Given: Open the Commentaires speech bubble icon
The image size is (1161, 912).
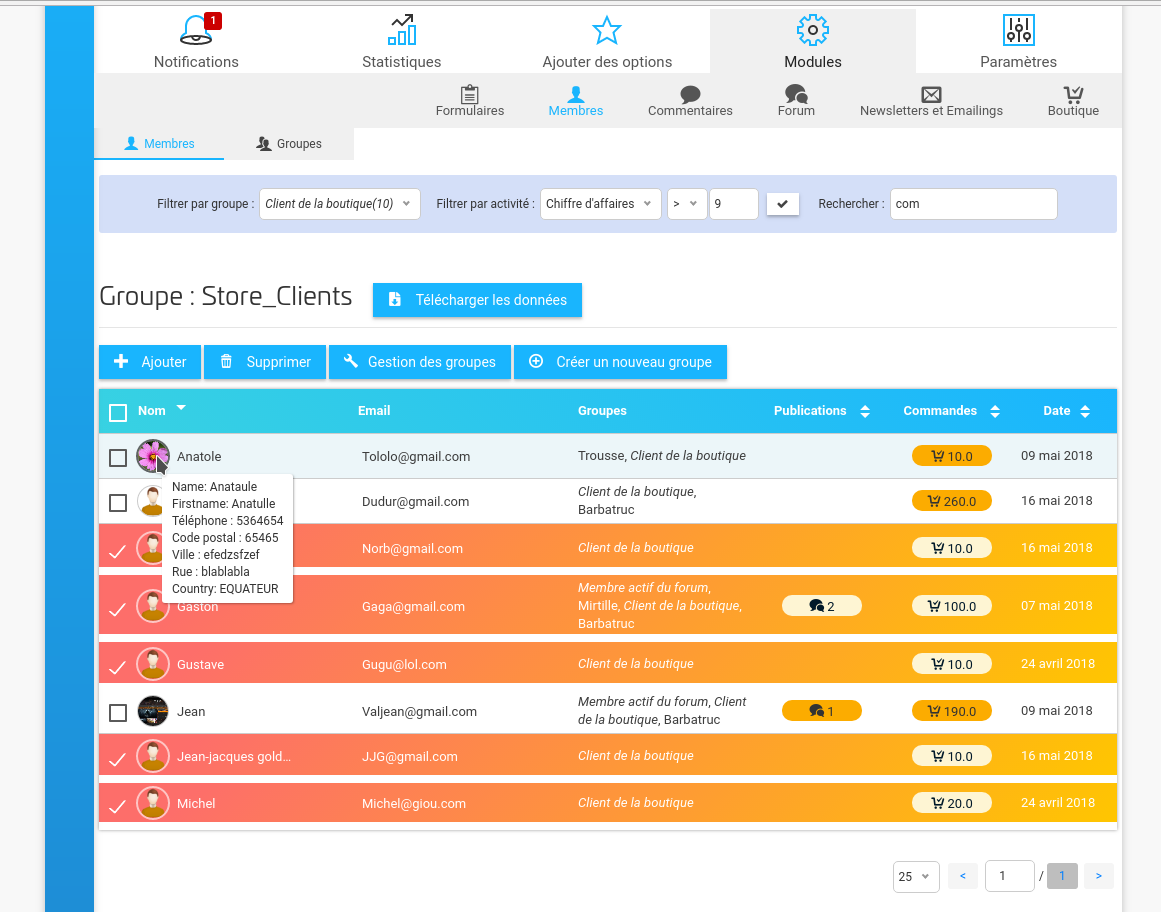Looking at the screenshot, I should [690, 94].
